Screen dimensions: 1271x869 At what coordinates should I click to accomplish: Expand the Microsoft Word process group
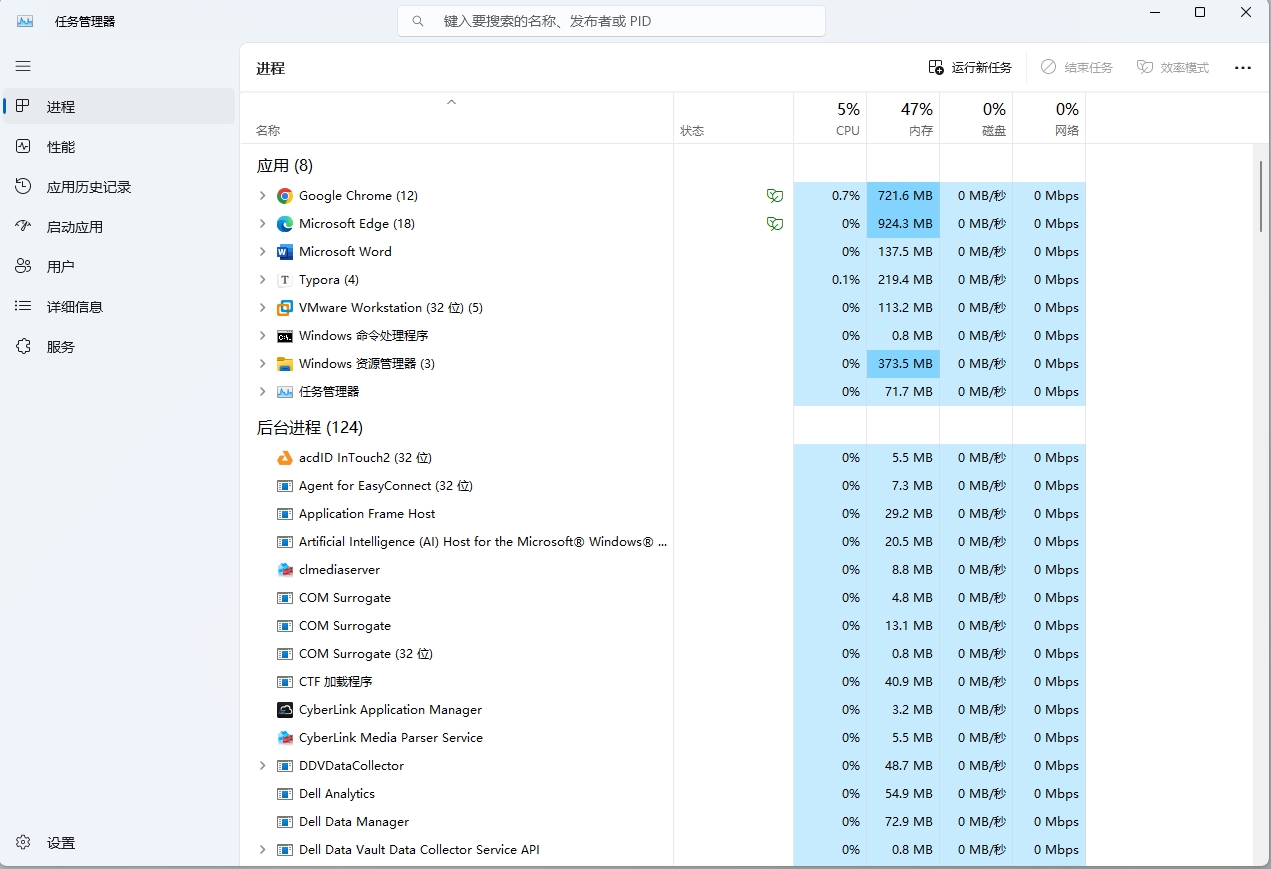tap(263, 252)
